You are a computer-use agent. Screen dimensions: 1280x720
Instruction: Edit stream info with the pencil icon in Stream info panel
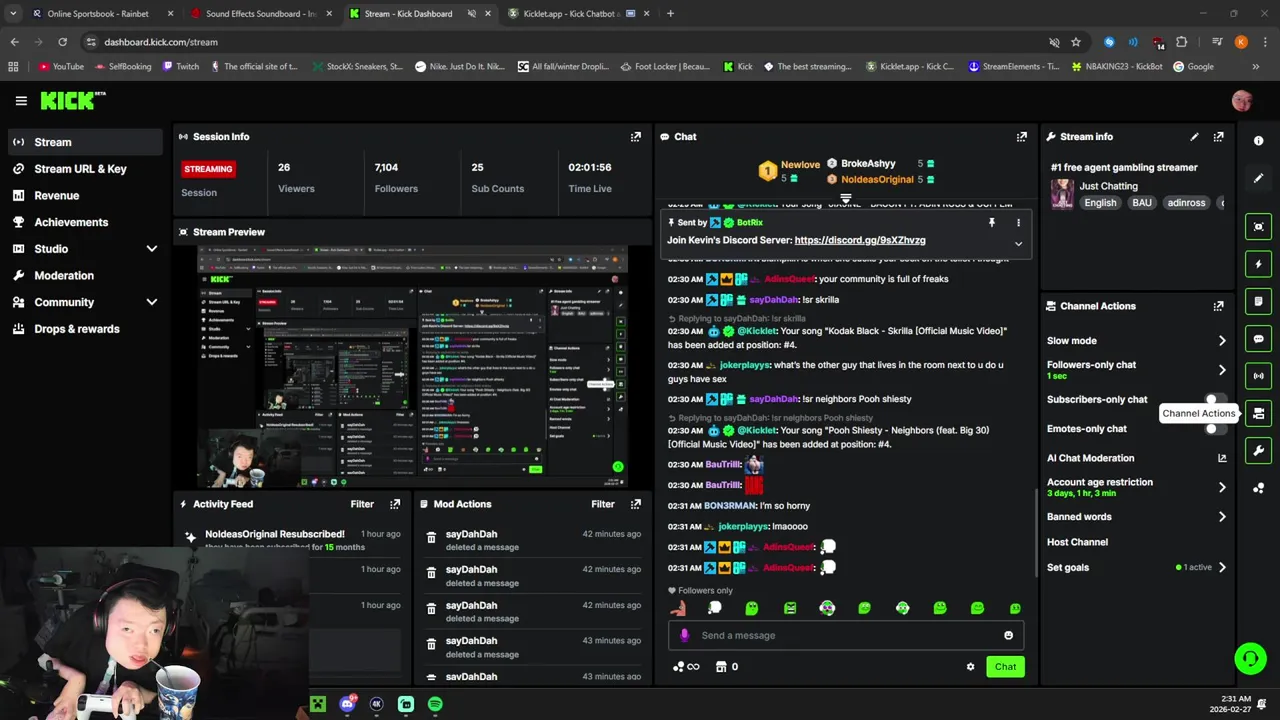pos(1194,137)
